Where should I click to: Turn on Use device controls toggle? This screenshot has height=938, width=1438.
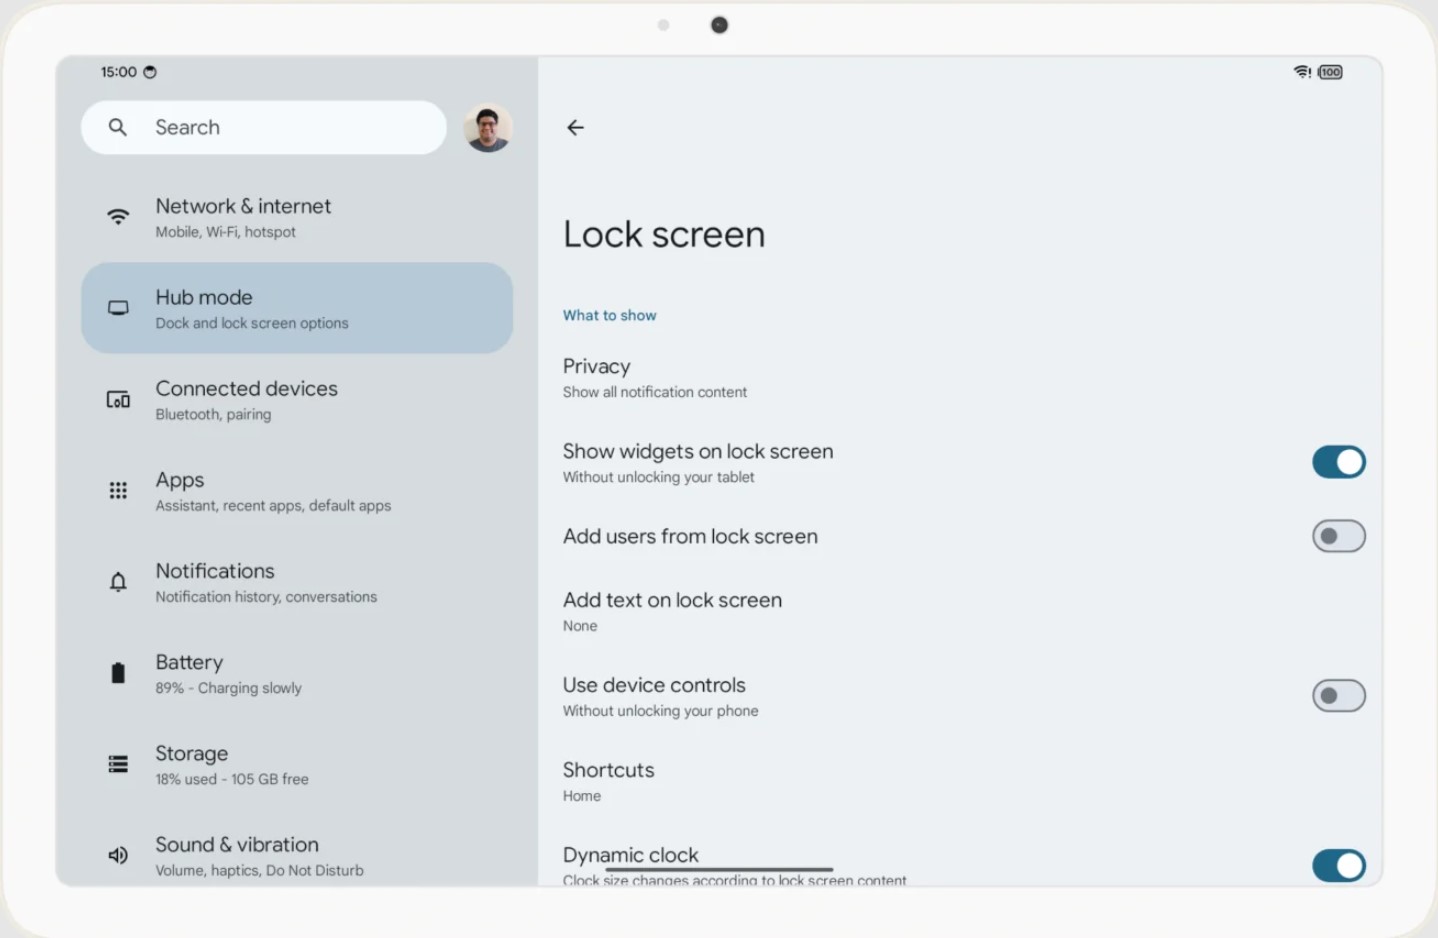coord(1338,696)
